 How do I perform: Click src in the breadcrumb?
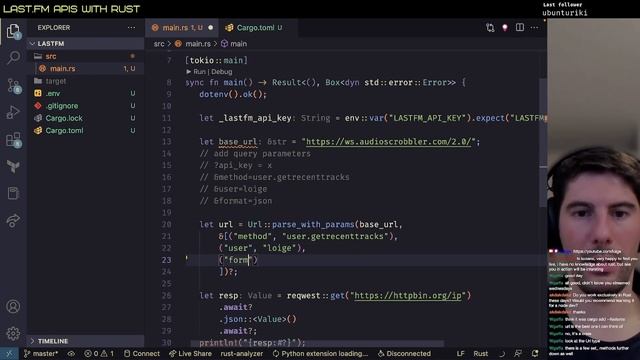(159, 44)
